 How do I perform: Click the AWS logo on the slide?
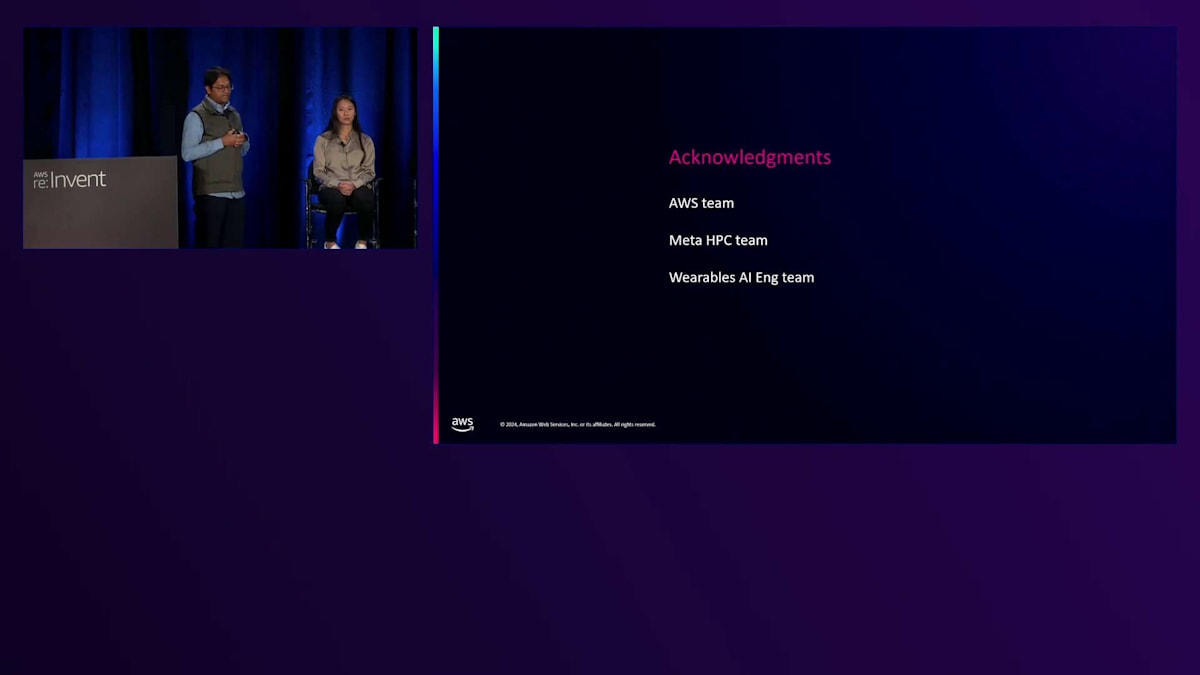tap(462, 424)
